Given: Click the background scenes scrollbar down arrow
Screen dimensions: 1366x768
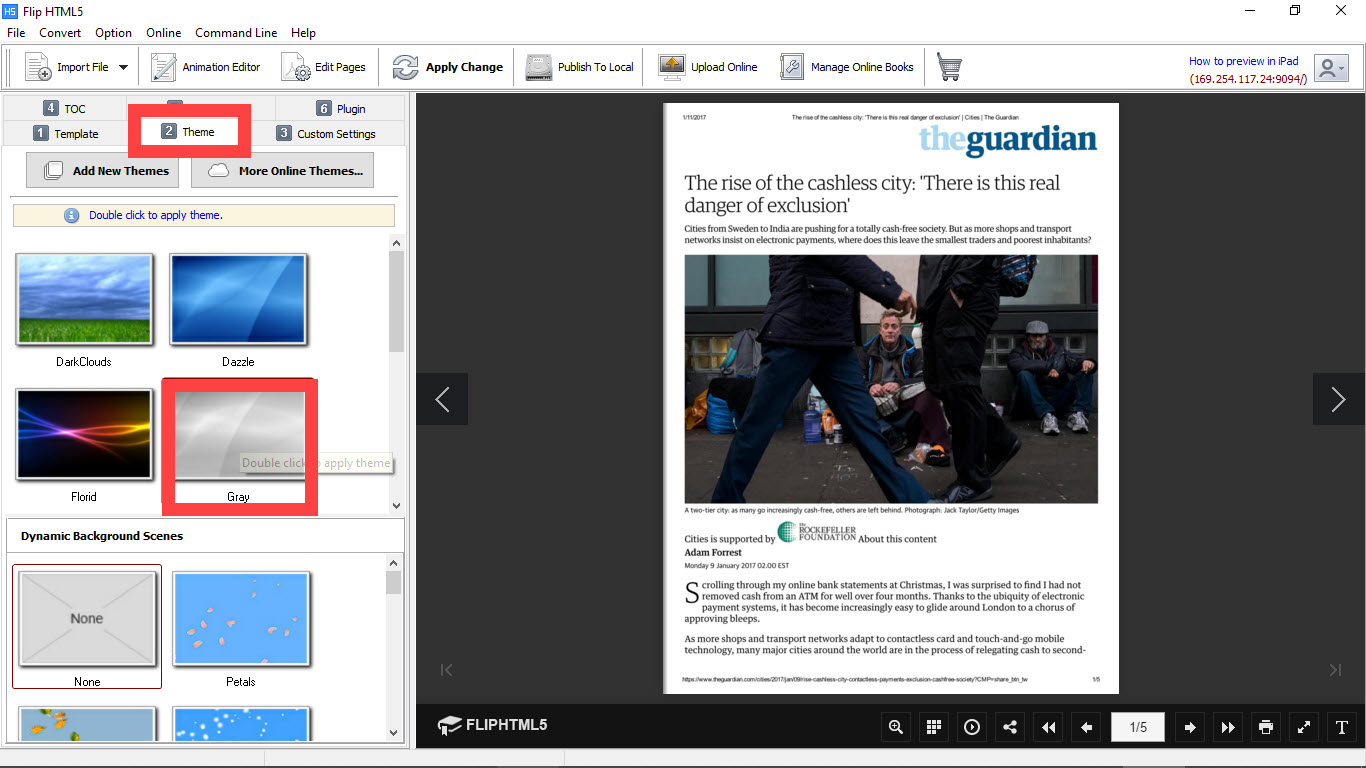Looking at the screenshot, I should click(x=394, y=733).
